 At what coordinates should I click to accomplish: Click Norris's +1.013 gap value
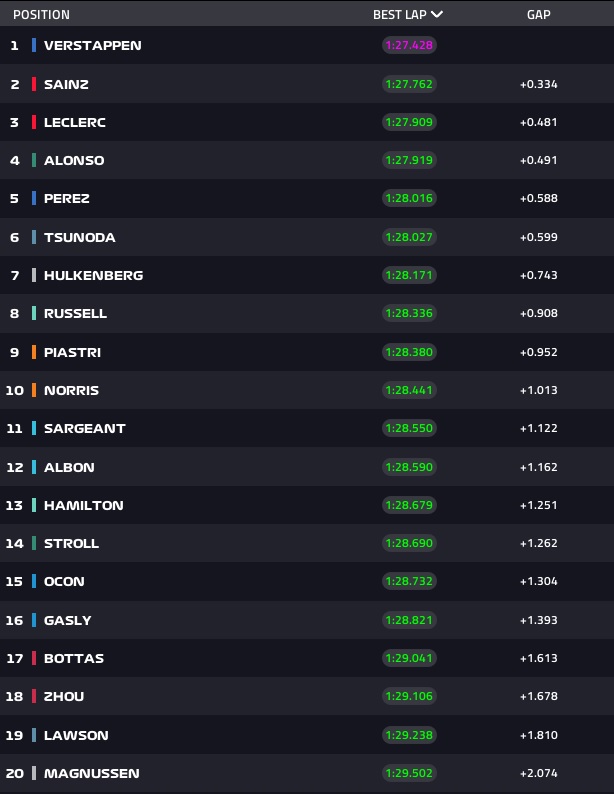click(x=539, y=390)
